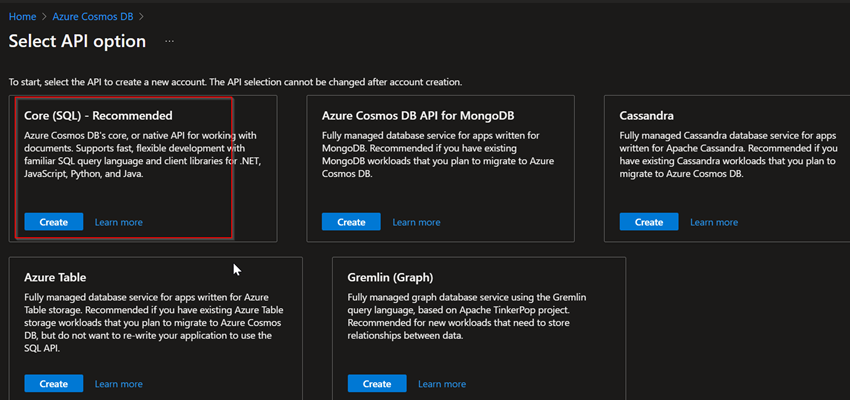Click the Cassandra description paragraph
Image resolution: width=850 pixels, height=400 pixels.
click(x=729, y=154)
